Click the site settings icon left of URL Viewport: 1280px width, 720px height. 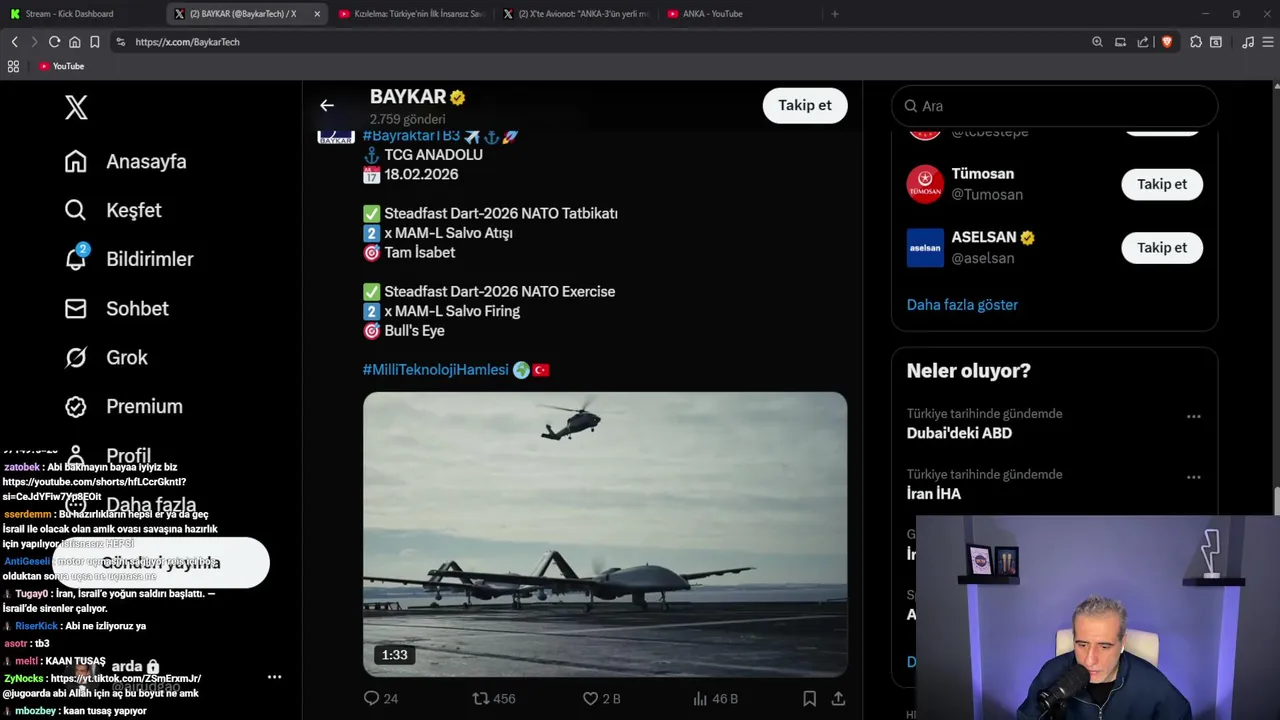pos(120,42)
